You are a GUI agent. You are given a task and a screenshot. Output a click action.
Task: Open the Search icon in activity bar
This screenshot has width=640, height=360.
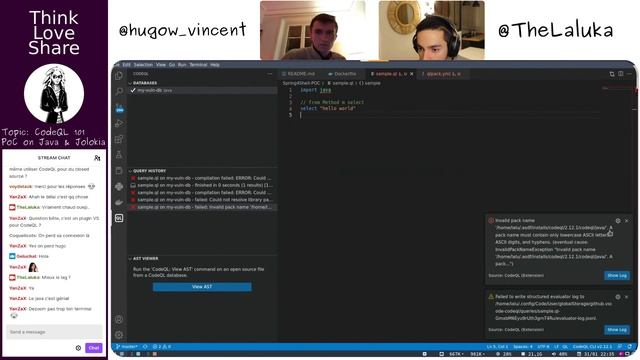[119, 91]
